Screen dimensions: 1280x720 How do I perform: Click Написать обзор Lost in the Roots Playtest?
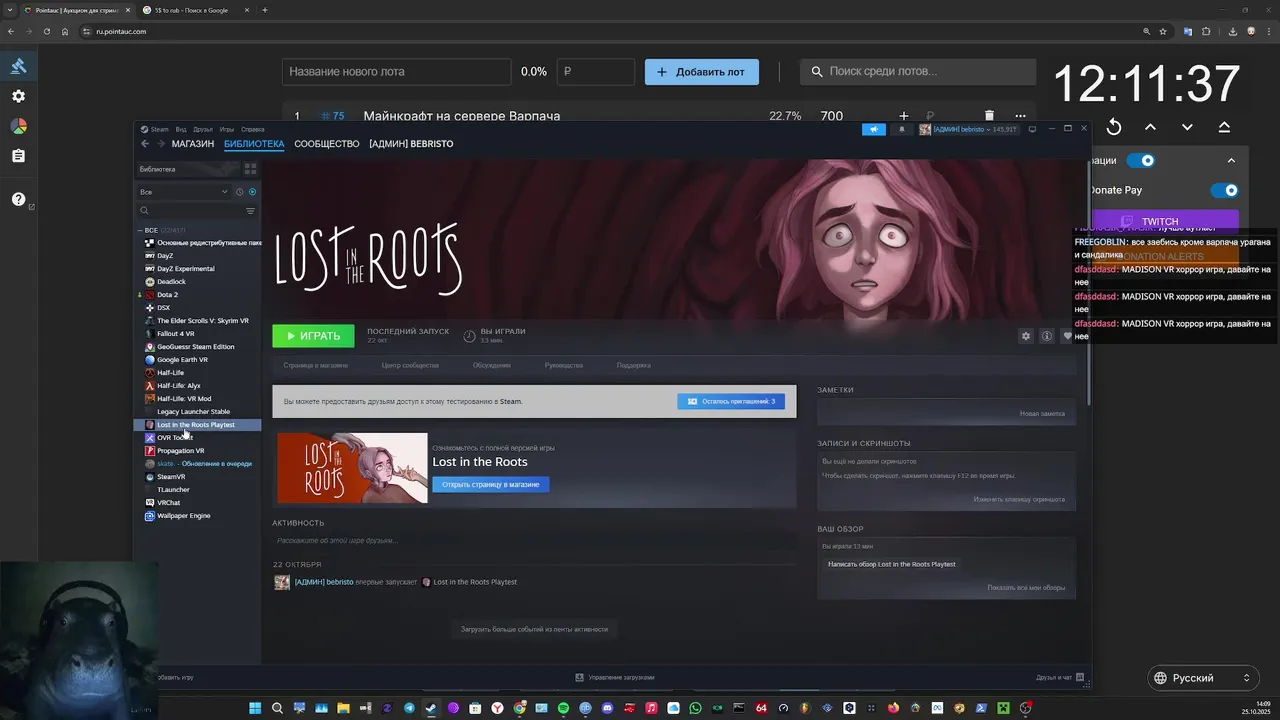pos(891,564)
